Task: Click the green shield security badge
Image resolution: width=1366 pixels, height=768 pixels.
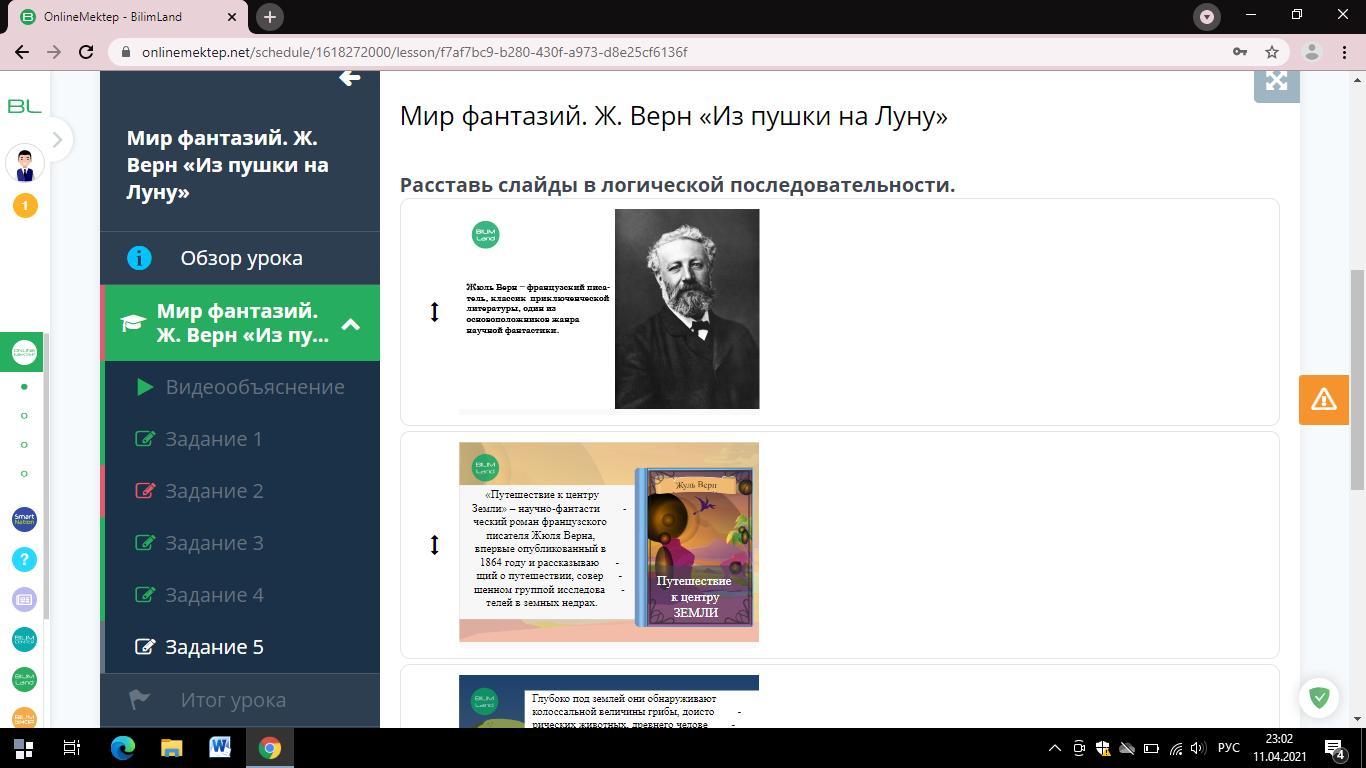Action: (1319, 697)
